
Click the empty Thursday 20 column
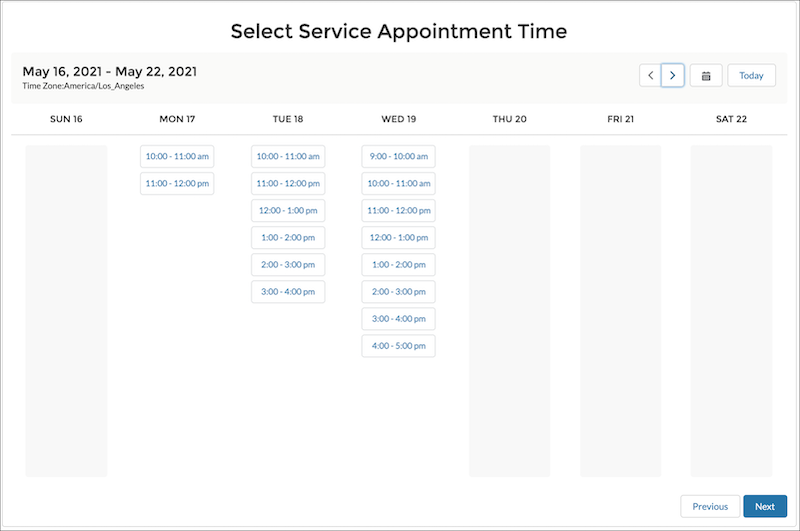(510, 311)
